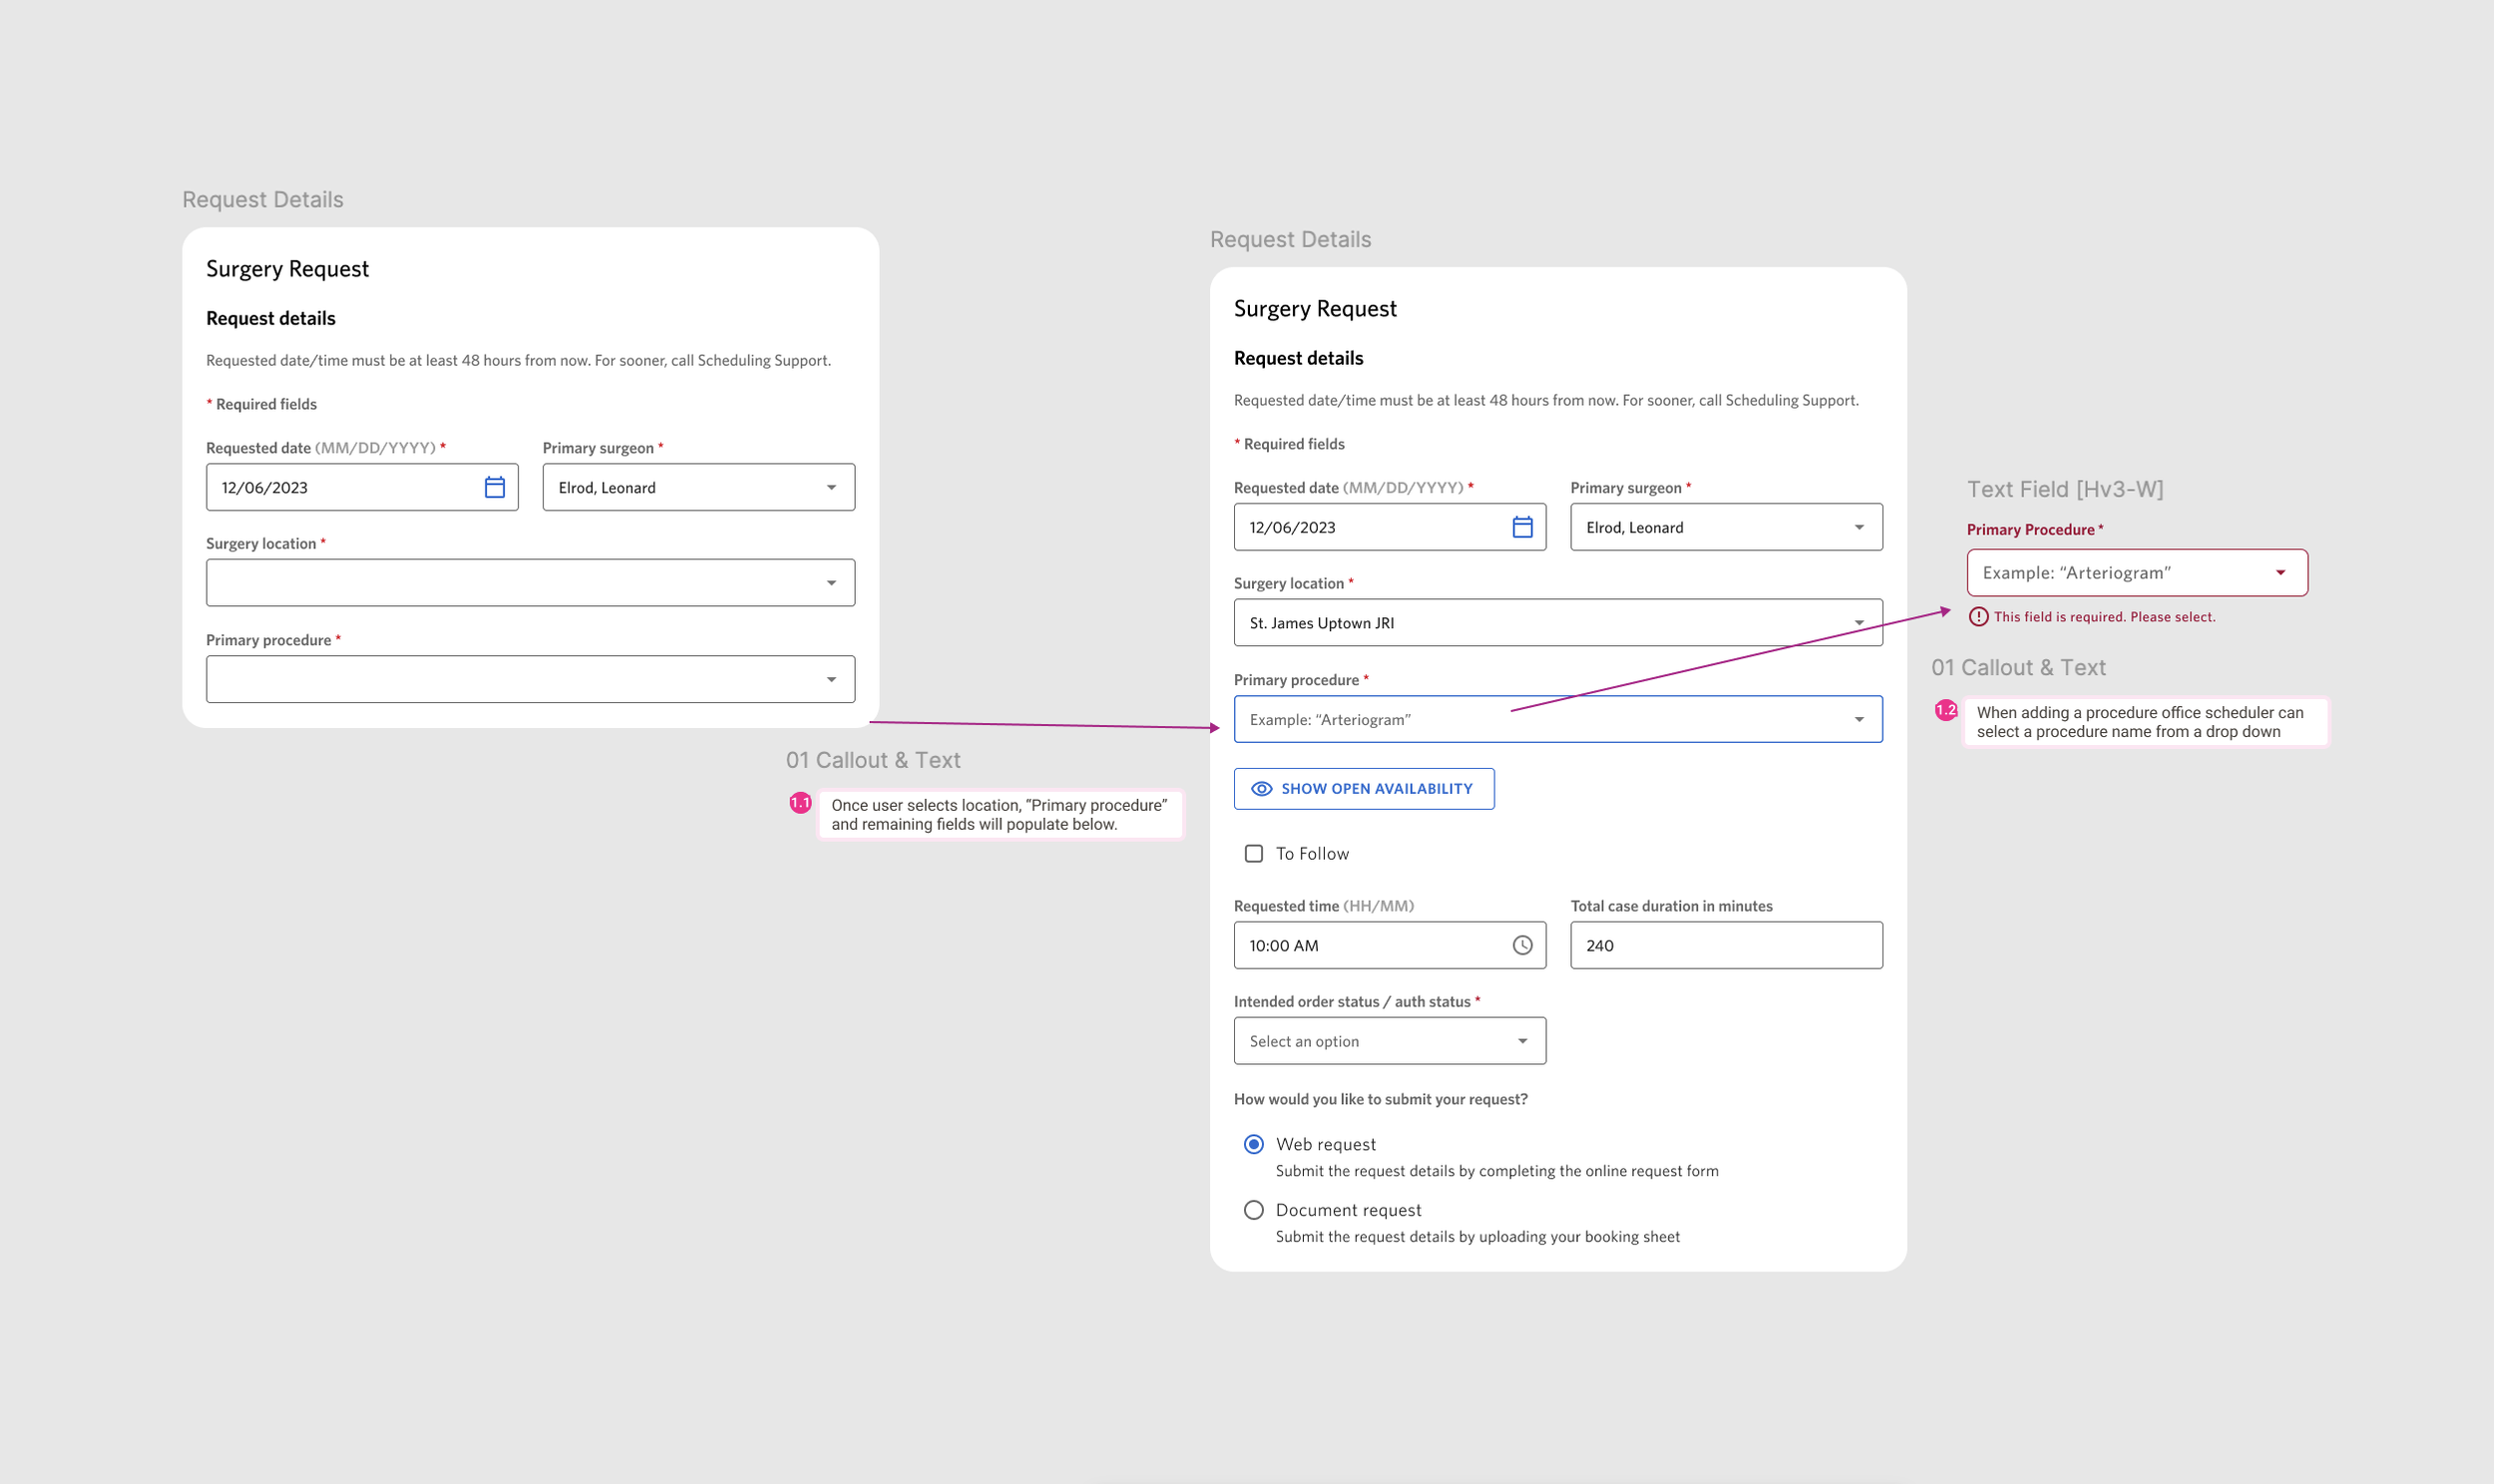Click the red error alert icon

[x=1978, y=617]
